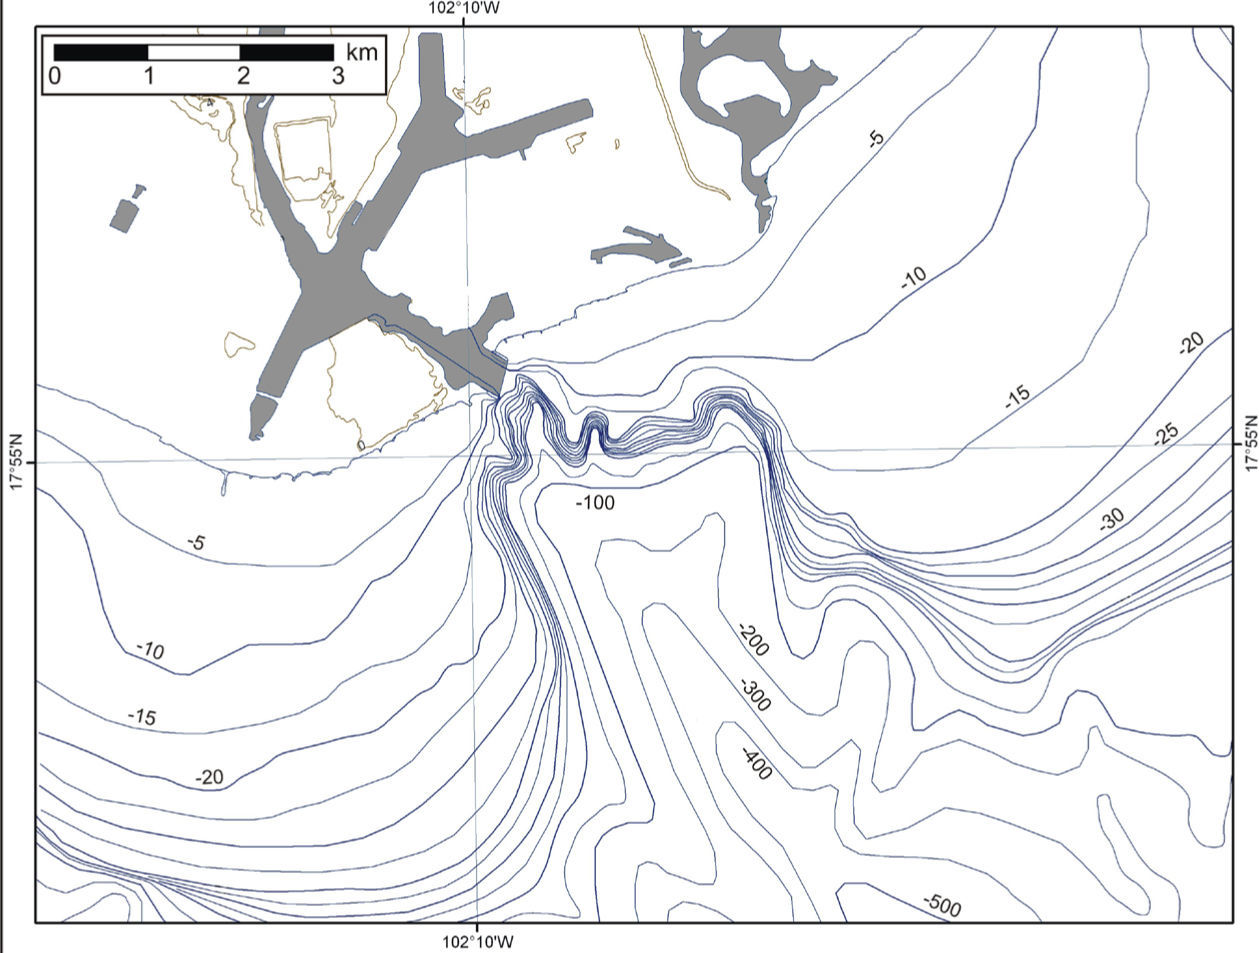
Task: Click the -100 depth contour label
Action: click(595, 502)
